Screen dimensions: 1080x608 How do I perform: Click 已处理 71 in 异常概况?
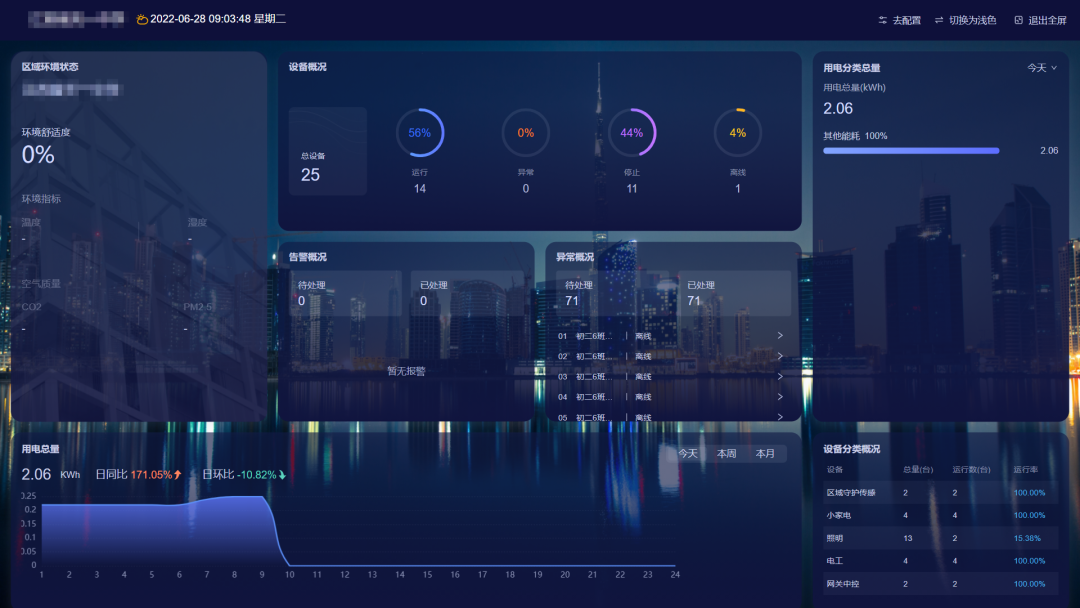coord(734,293)
